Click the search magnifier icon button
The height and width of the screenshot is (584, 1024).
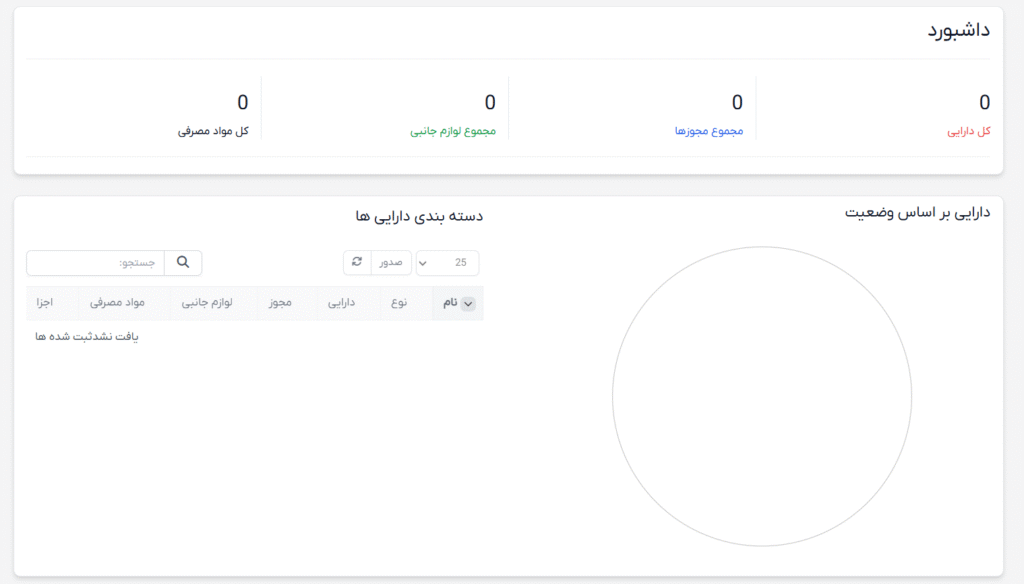tap(183, 263)
